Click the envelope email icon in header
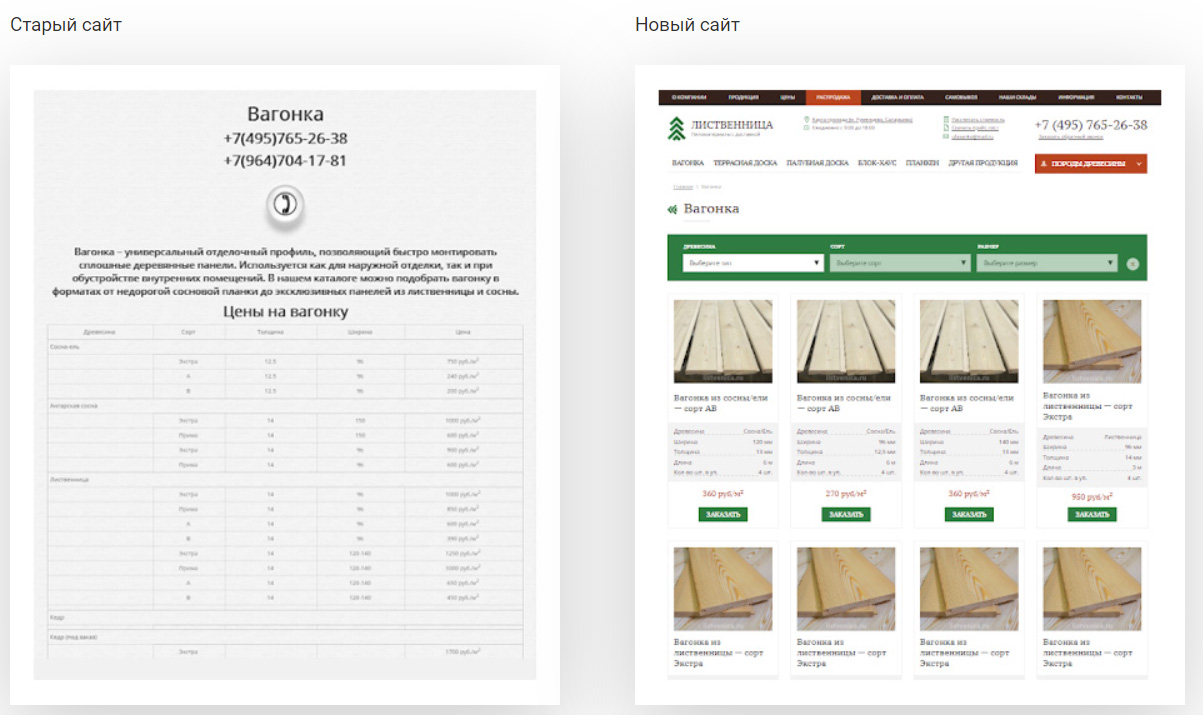 (x=946, y=136)
